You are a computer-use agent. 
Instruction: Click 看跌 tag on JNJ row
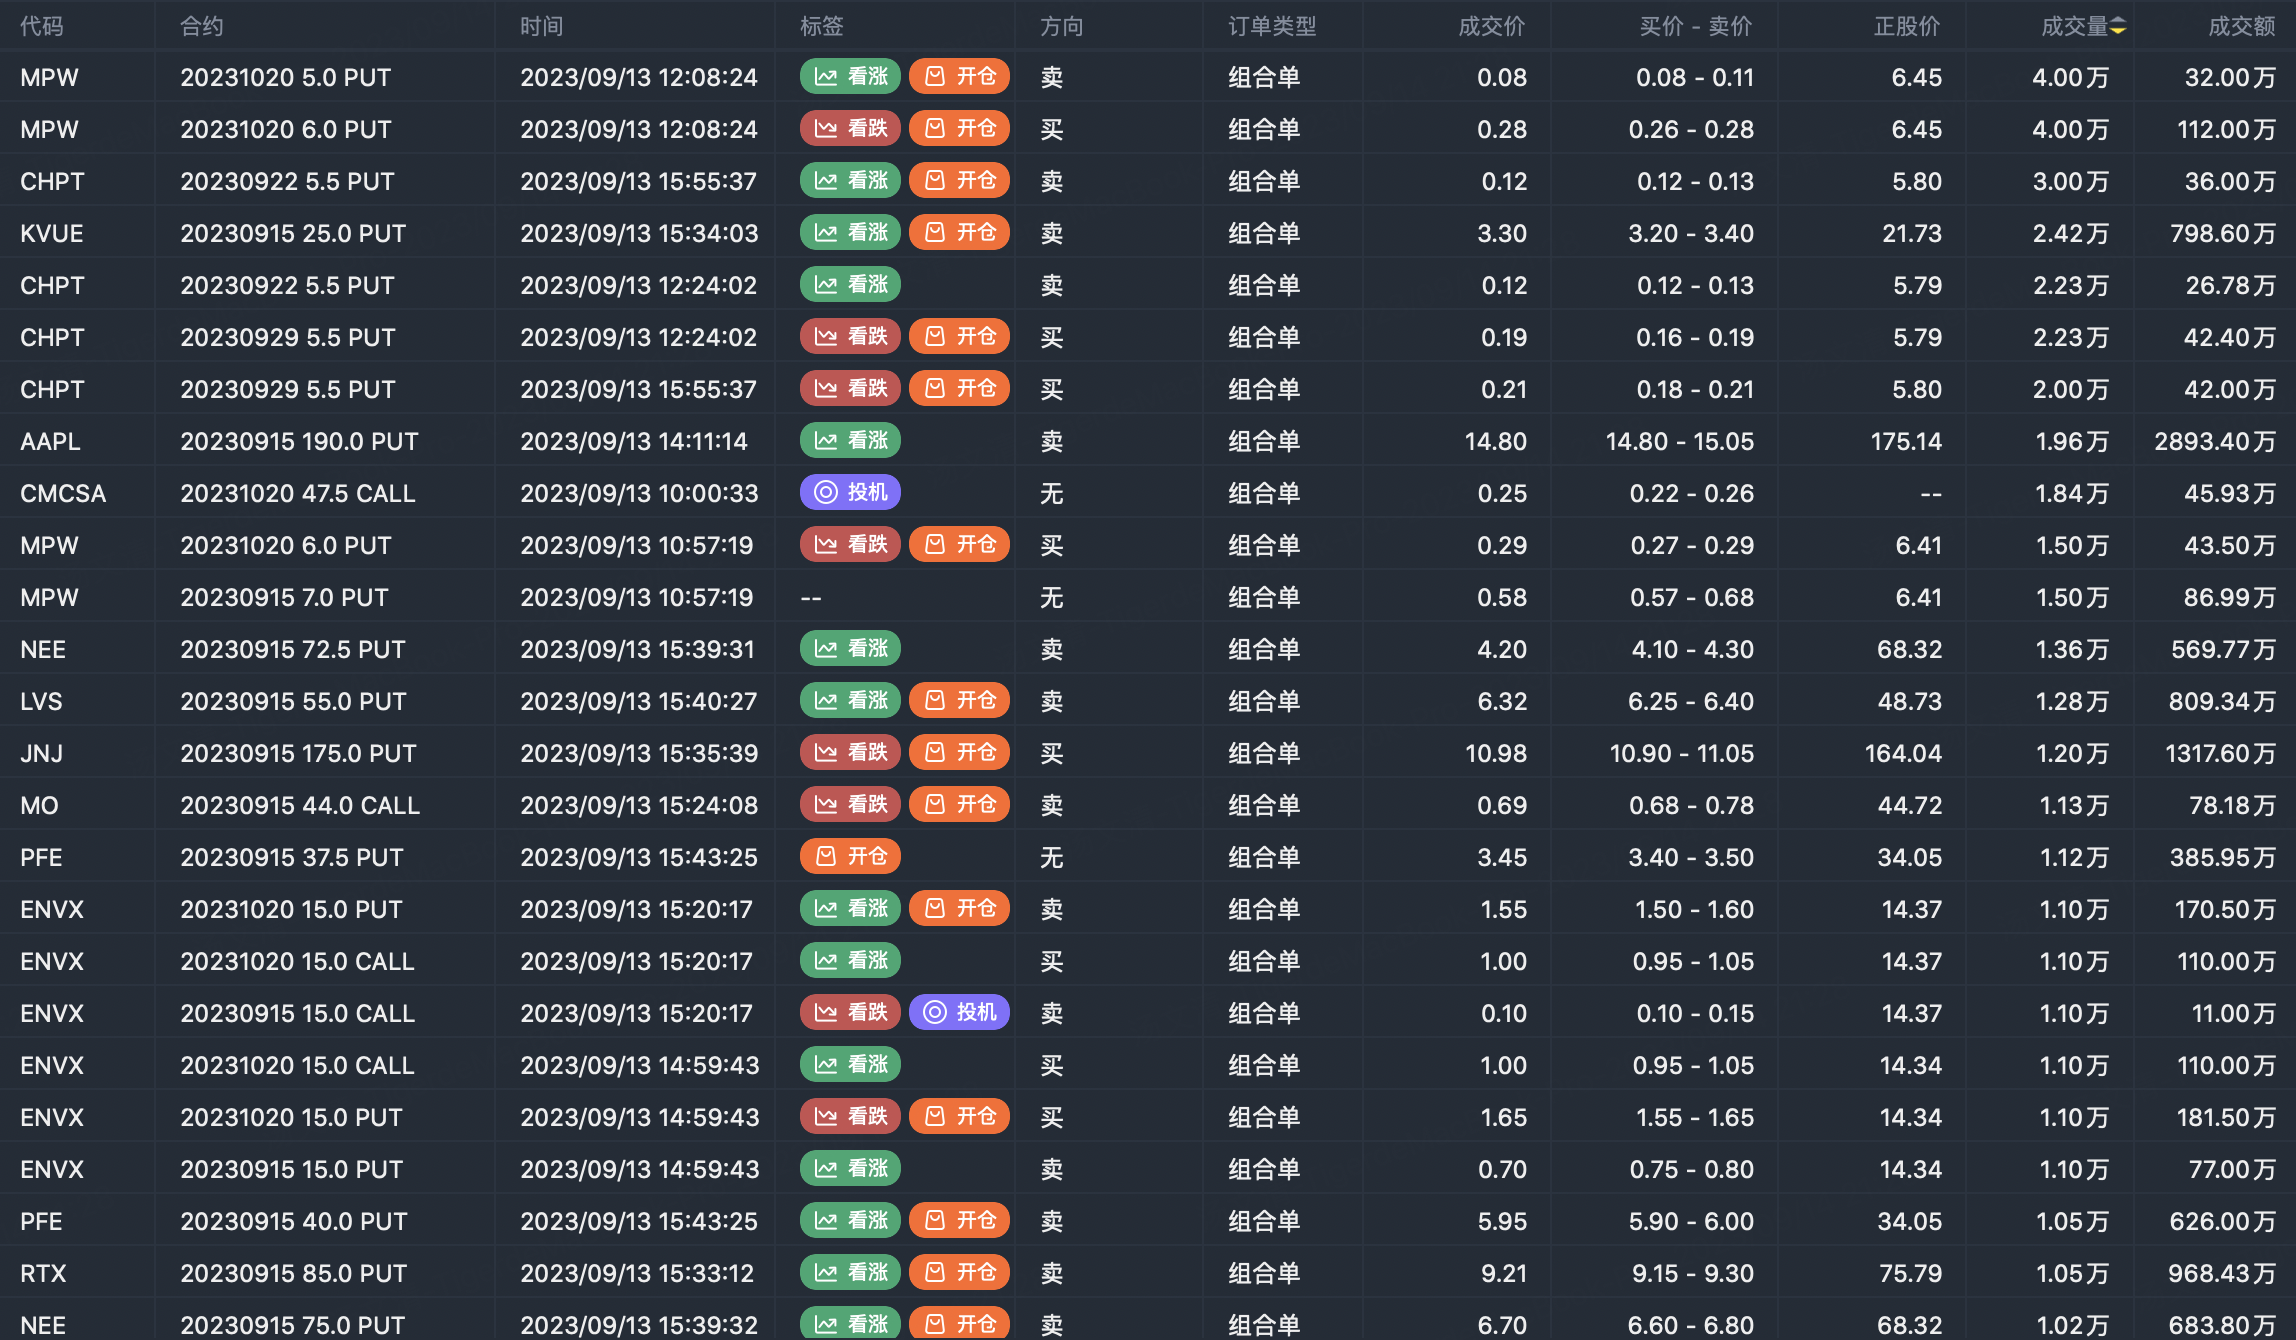tap(850, 753)
